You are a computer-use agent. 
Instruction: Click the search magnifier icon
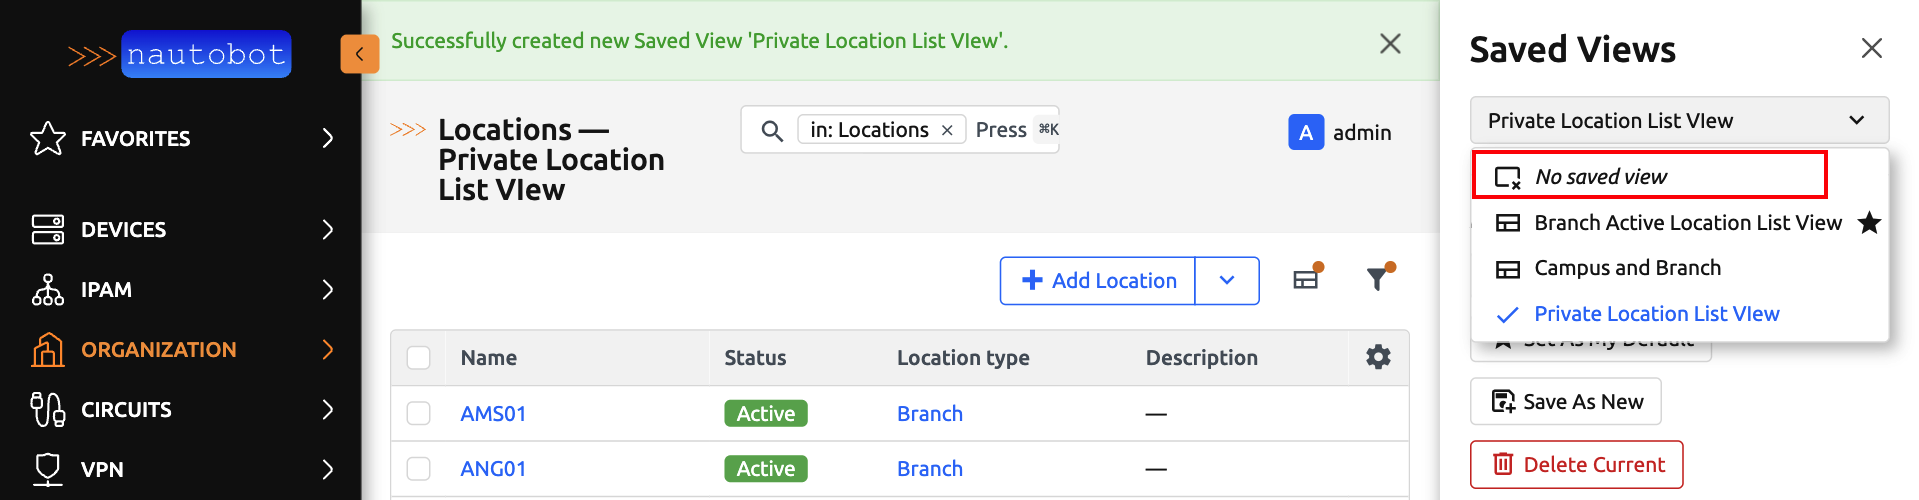click(x=771, y=130)
